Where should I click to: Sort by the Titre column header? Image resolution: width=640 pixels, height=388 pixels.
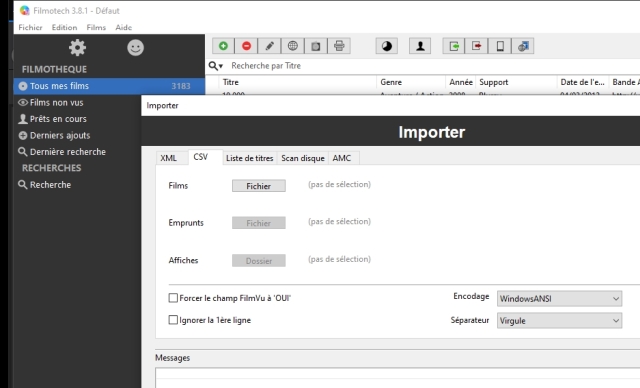[298, 82]
